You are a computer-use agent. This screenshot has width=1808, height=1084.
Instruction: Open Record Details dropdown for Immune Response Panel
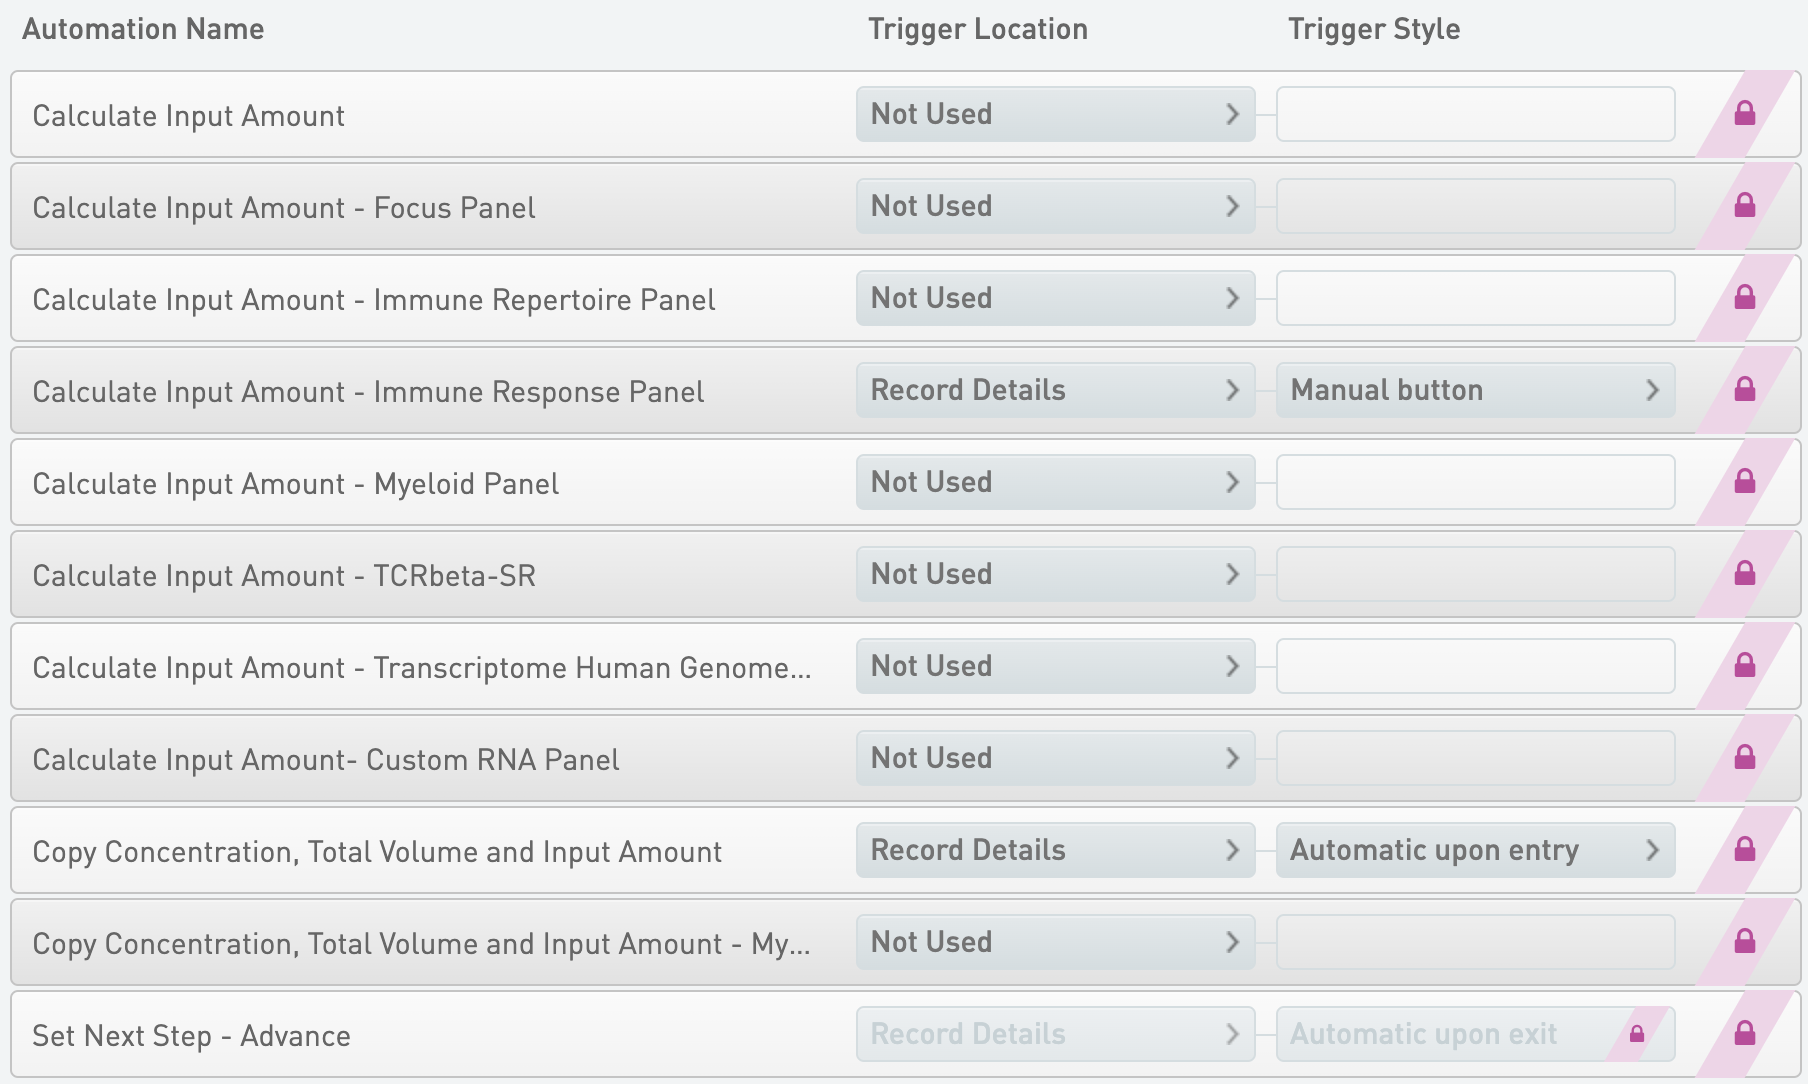tap(1055, 390)
